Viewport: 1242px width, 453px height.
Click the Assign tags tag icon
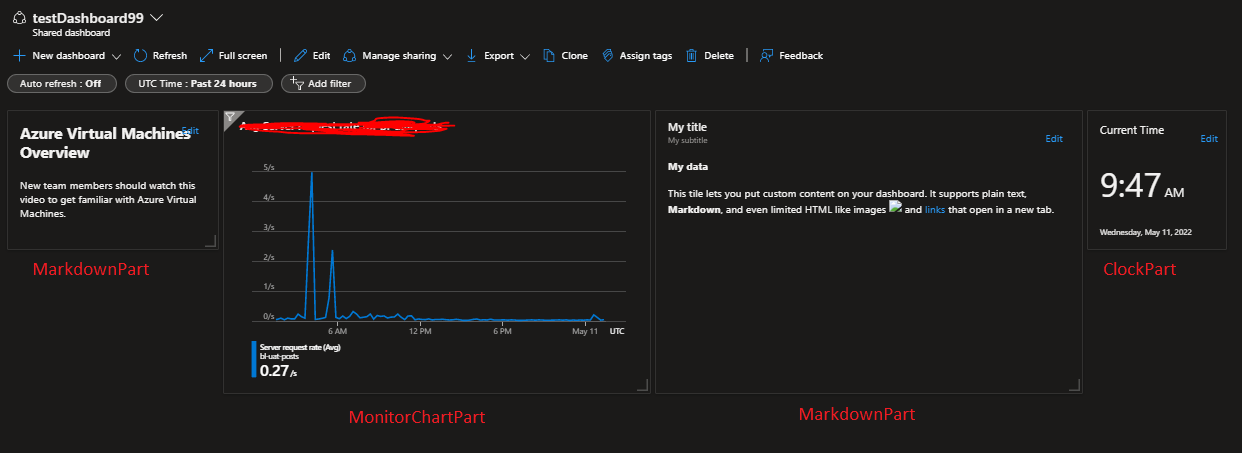[608, 56]
